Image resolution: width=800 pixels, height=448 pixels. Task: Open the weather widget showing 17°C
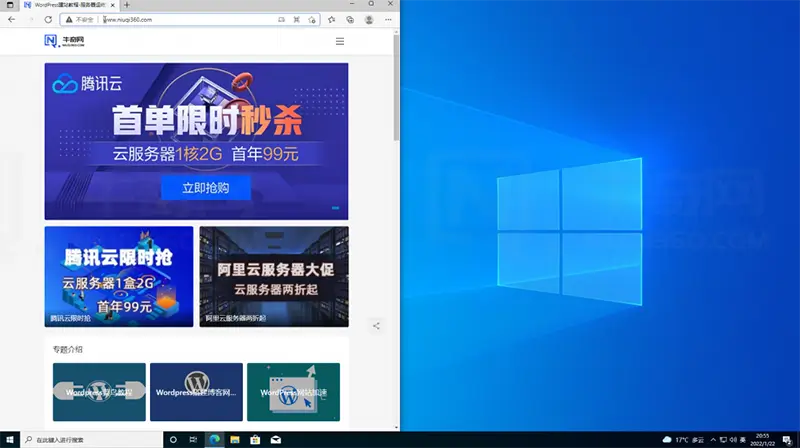[683, 439]
